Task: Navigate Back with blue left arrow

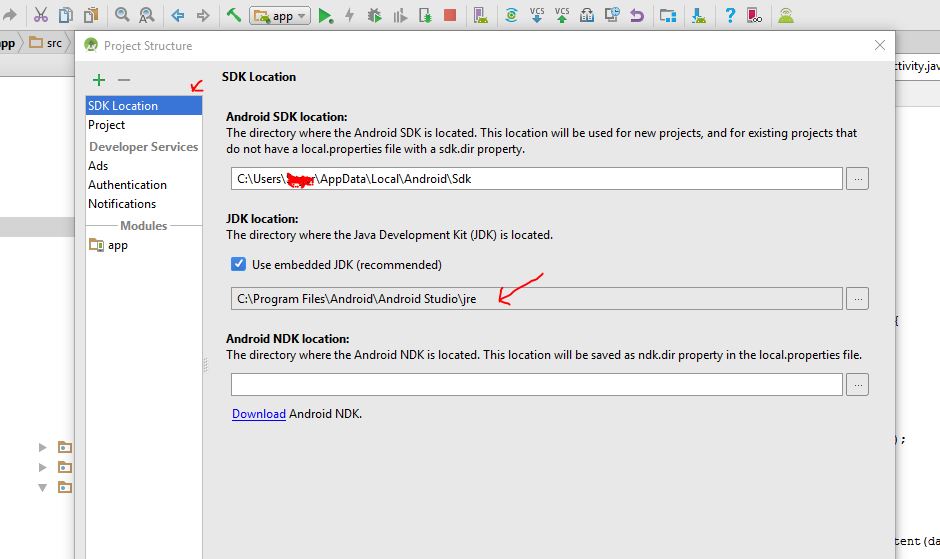Action: [177, 16]
